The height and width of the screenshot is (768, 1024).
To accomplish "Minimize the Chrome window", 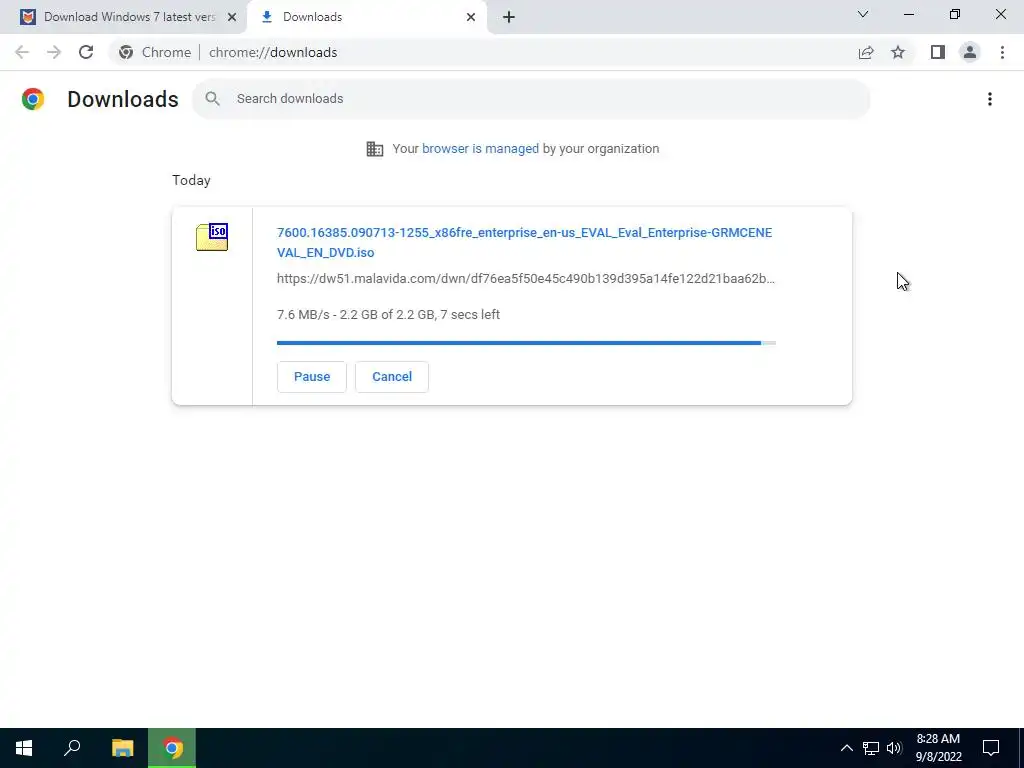I will pyautogui.click(x=908, y=14).
